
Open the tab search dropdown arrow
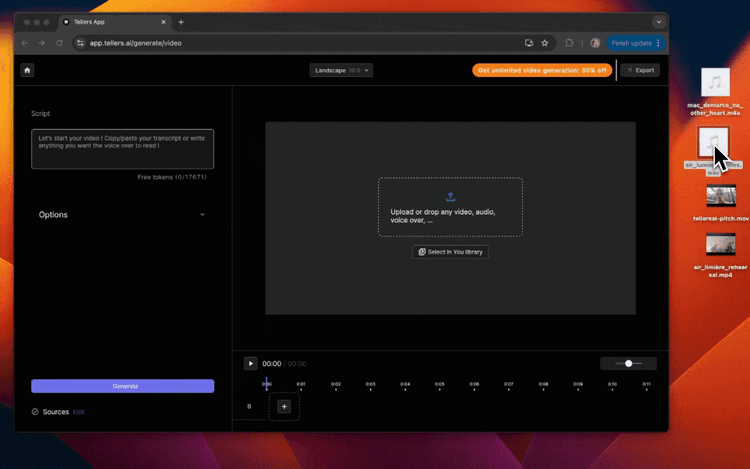(659, 22)
